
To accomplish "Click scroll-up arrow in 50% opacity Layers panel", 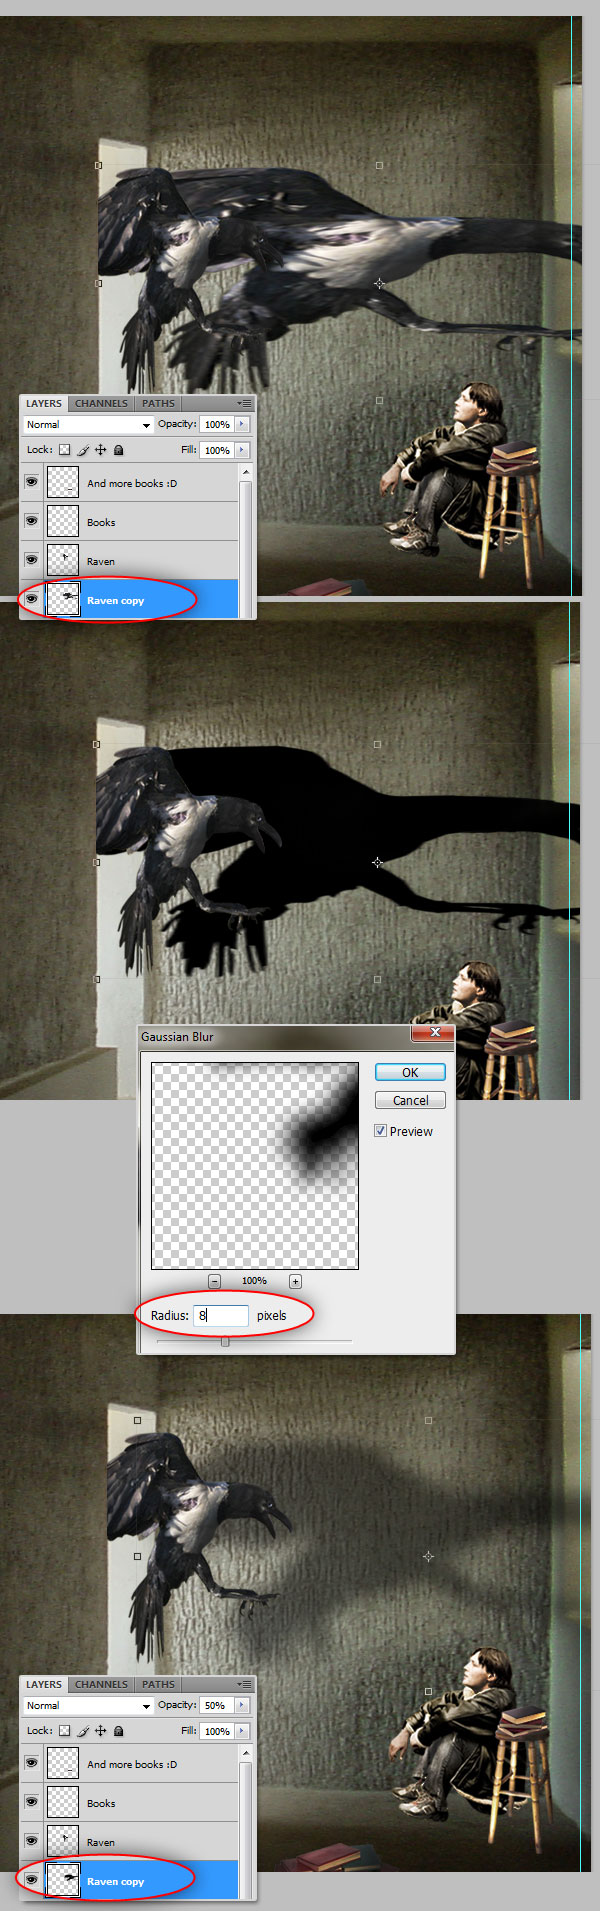I will click(x=246, y=1753).
